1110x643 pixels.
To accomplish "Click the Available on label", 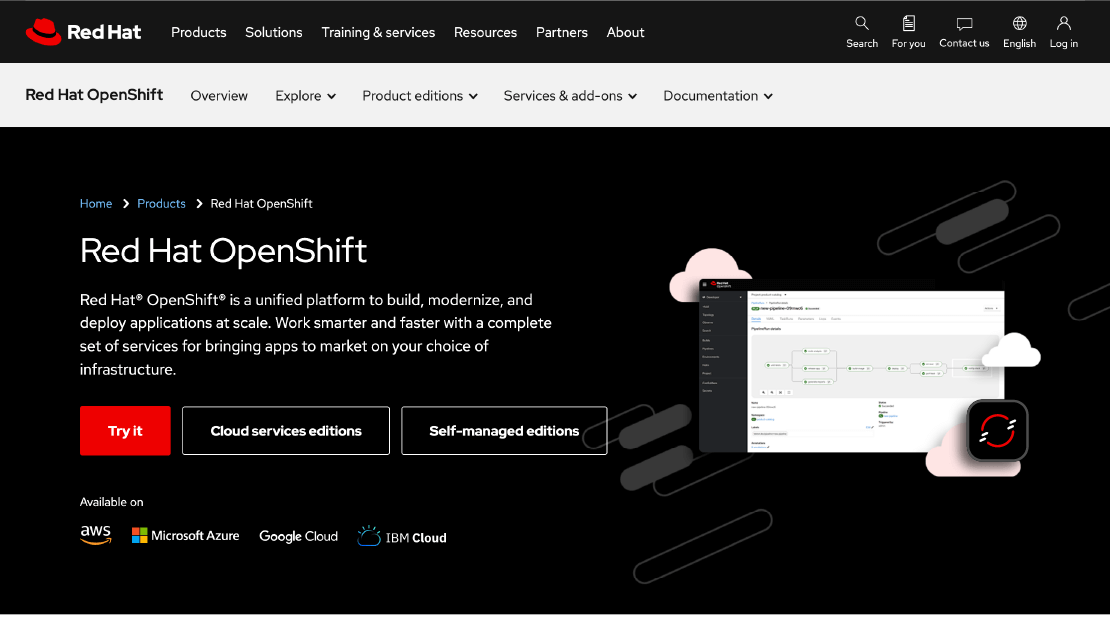I will coord(111,502).
